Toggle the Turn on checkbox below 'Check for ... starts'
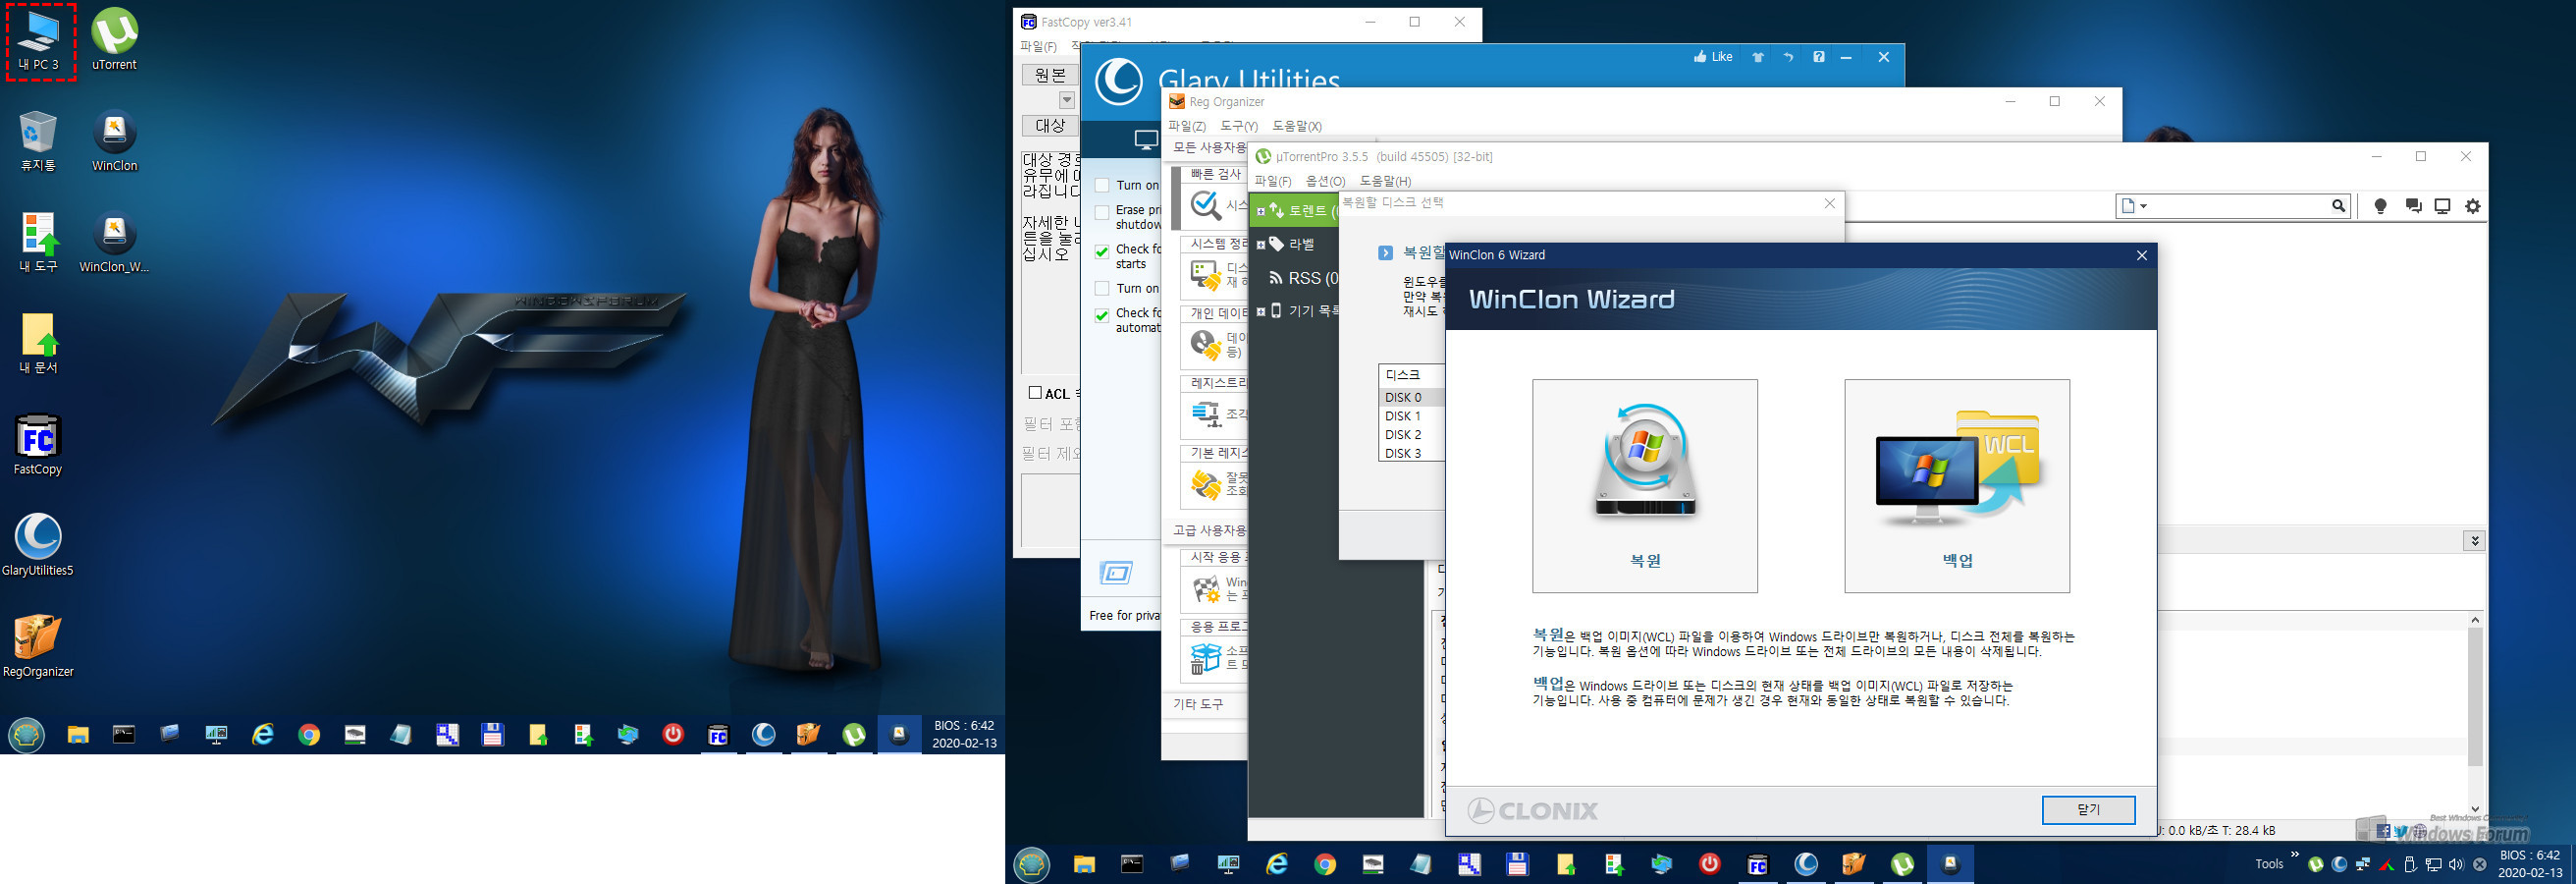The image size is (2576, 884). click(x=1102, y=288)
